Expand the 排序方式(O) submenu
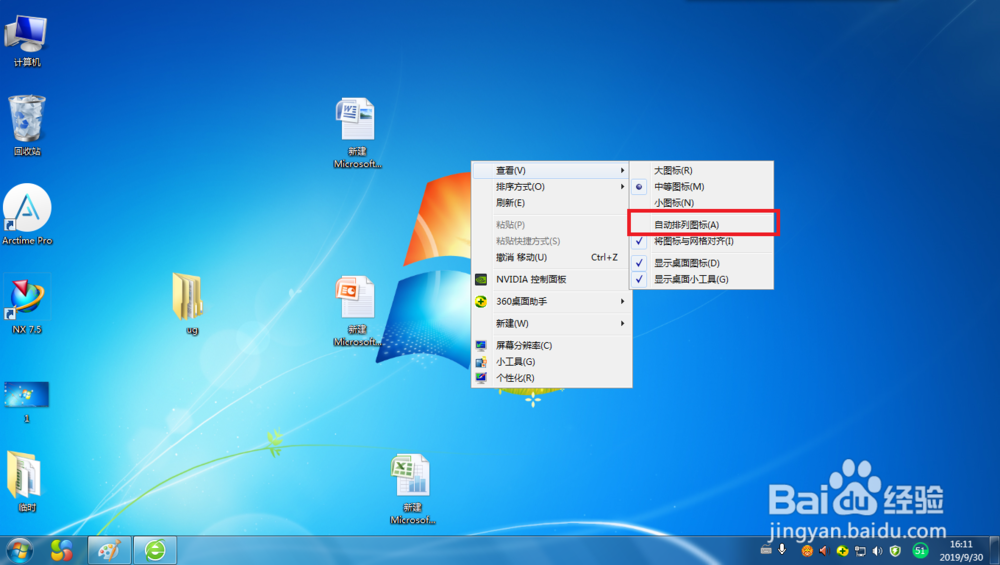This screenshot has width=1000, height=565. click(x=552, y=186)
